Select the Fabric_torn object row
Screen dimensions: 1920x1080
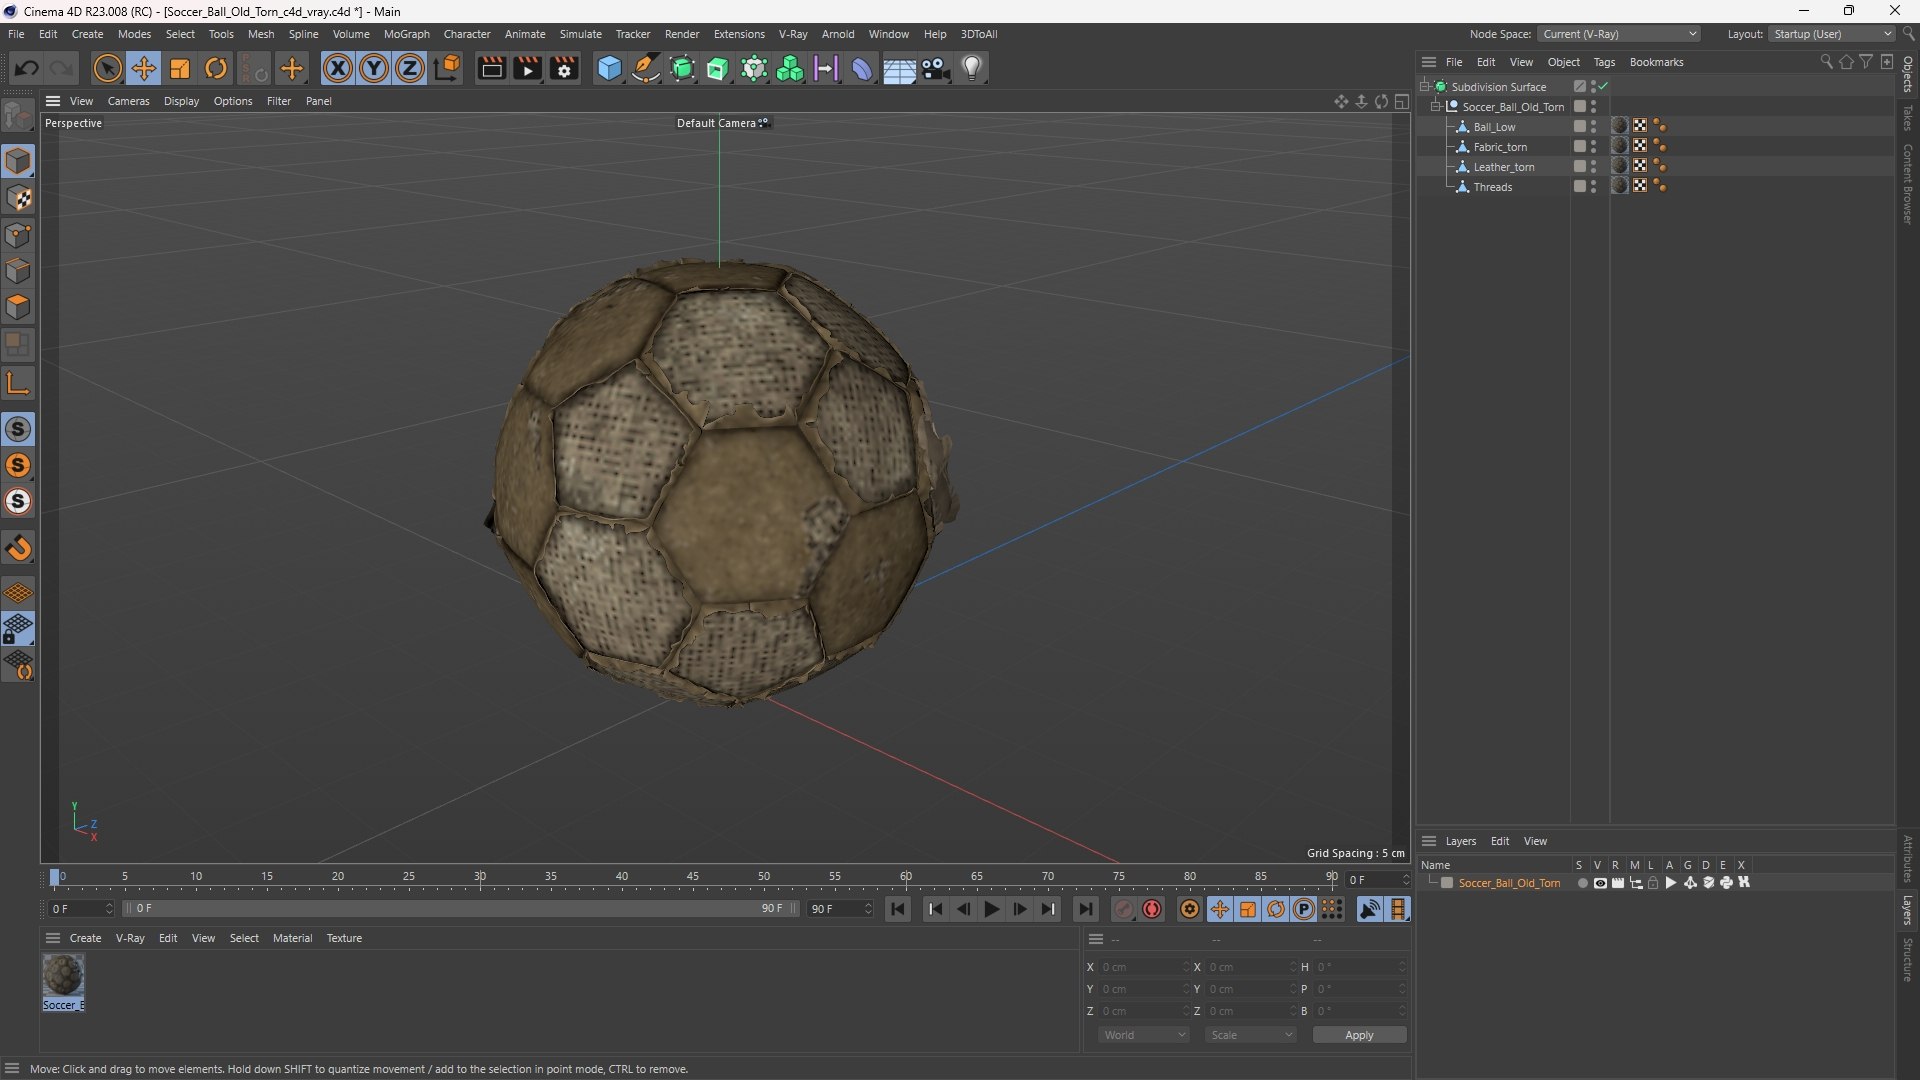[1500, 147]
